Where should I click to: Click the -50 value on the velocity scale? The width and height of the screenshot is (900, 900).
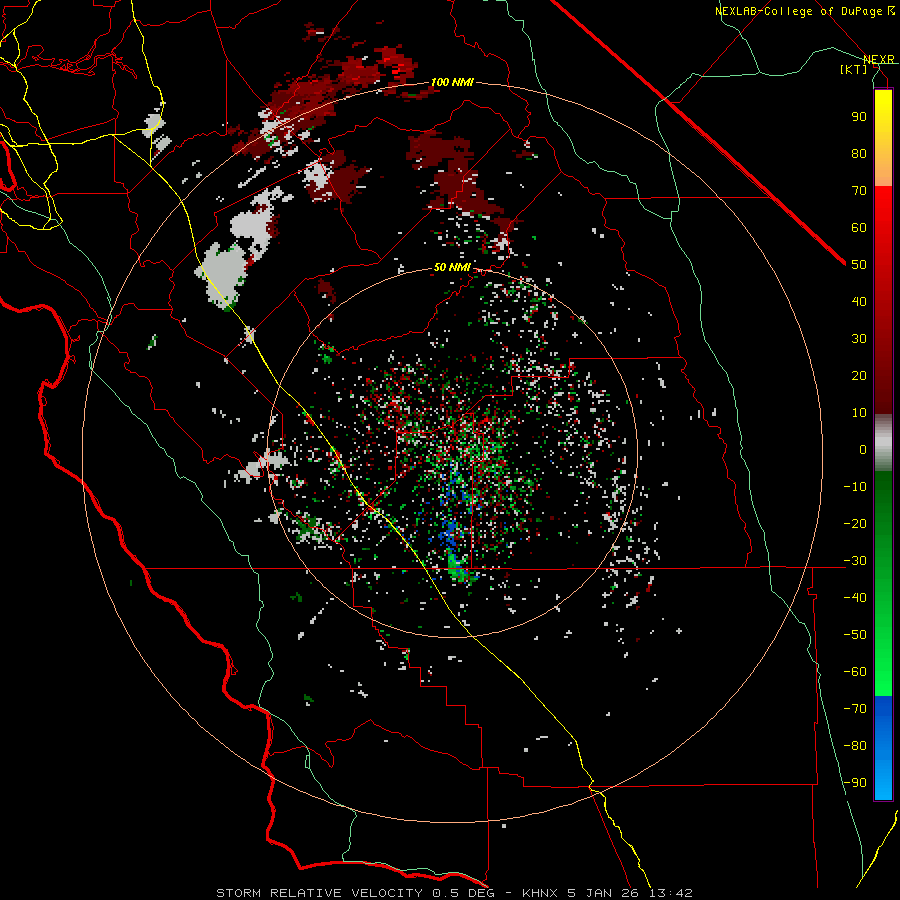tap(855, 635)
